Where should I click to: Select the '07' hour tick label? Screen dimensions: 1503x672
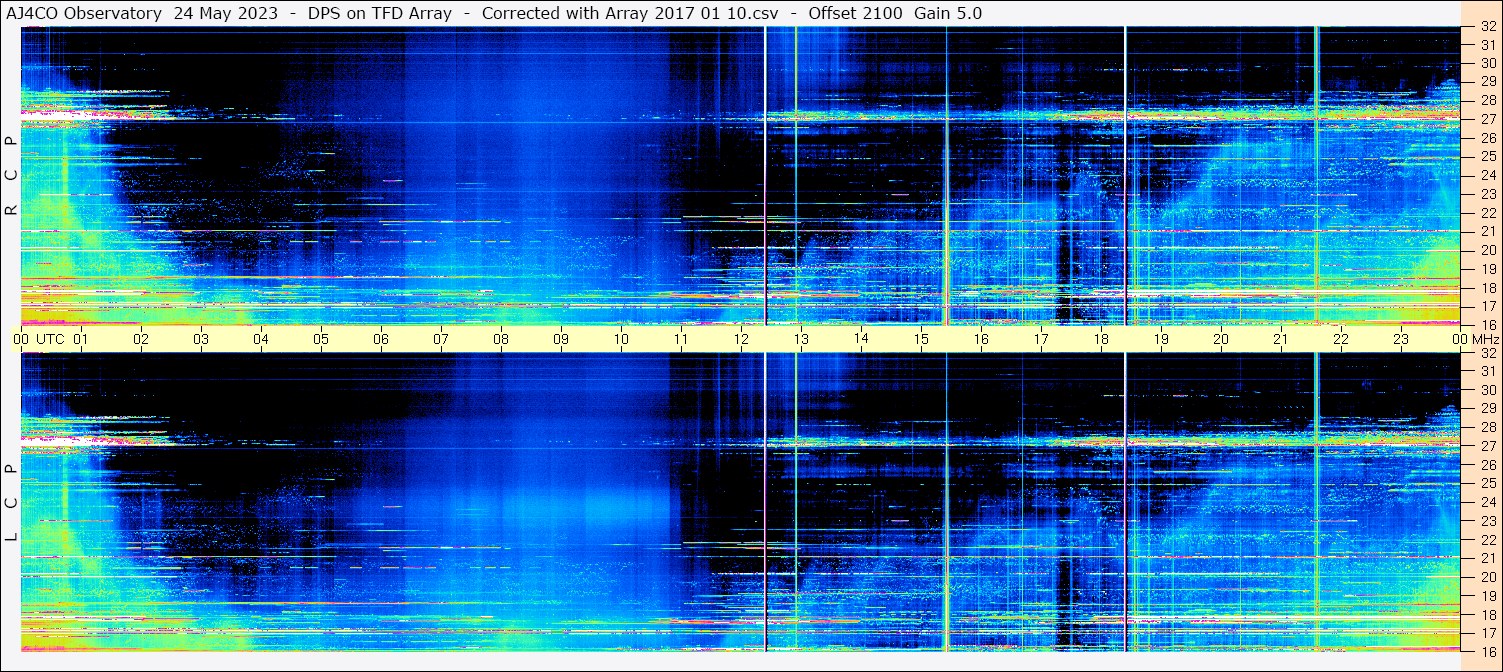pyautogui.click(x=441, y=339)
